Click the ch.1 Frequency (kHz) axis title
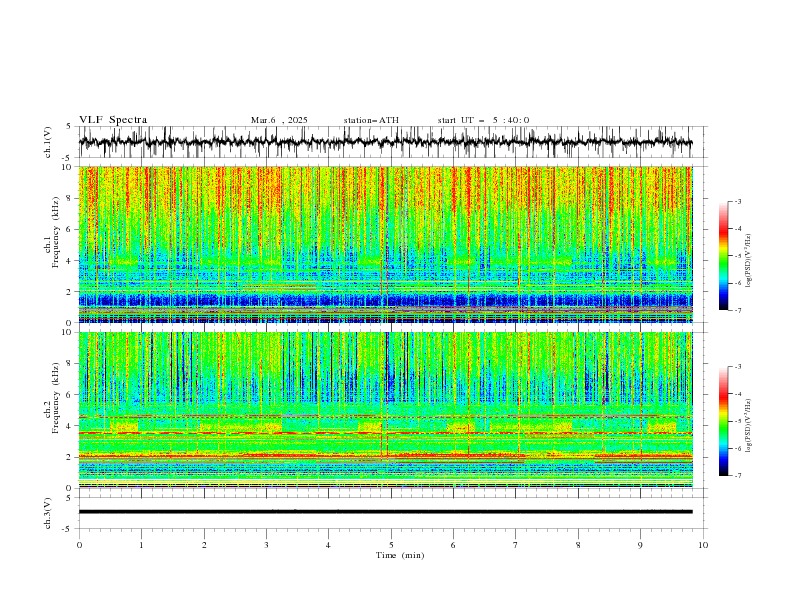Screen dimensions: 792x612 point(52,230)
